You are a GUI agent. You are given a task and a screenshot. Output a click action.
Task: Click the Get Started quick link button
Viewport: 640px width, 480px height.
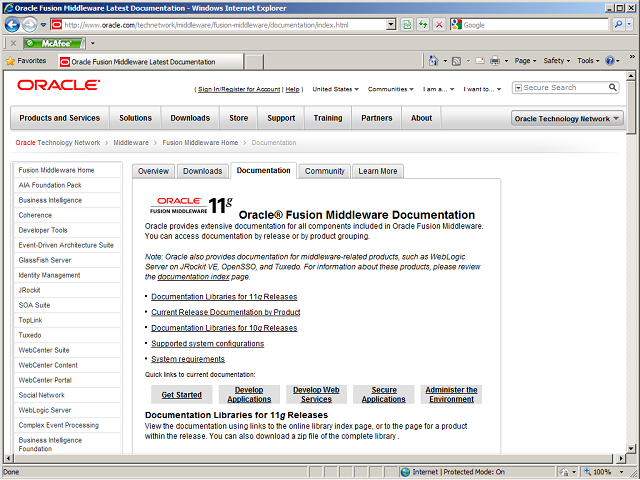pos(182,394)
